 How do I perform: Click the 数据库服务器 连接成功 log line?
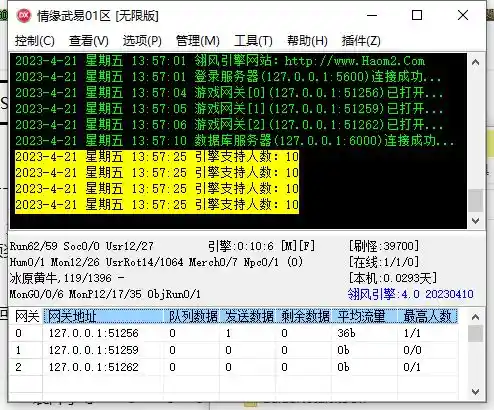[x=235, y=141]
